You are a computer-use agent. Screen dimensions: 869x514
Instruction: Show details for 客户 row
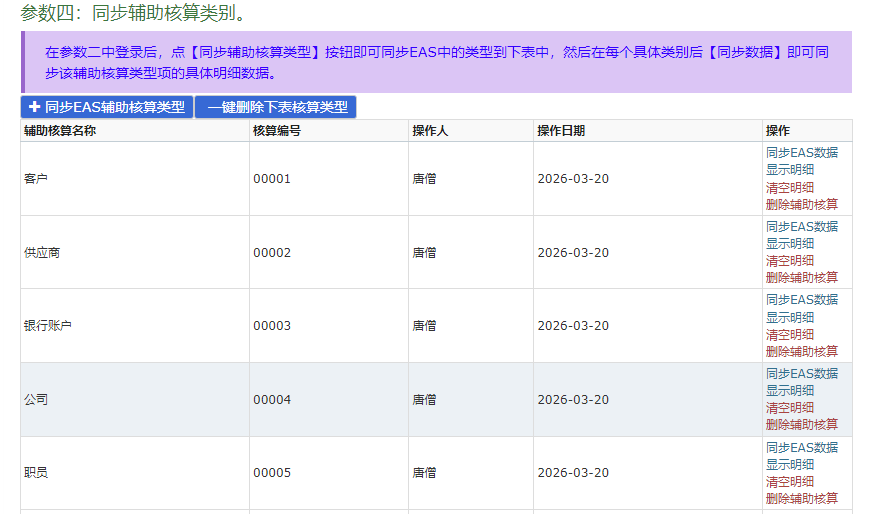click(789, 170)
